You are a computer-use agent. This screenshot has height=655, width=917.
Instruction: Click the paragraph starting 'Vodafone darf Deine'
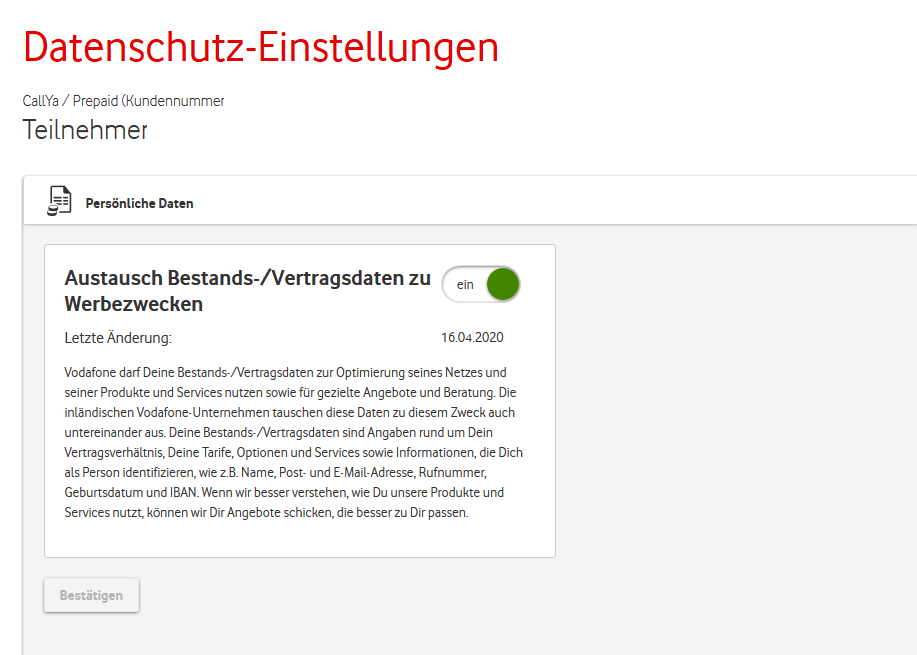[x=294, y=442]
